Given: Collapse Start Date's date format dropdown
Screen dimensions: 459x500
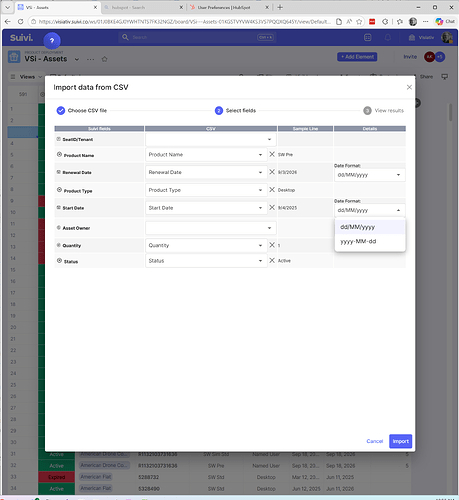Looking at the screenshot, I should [x=370, y=210].
